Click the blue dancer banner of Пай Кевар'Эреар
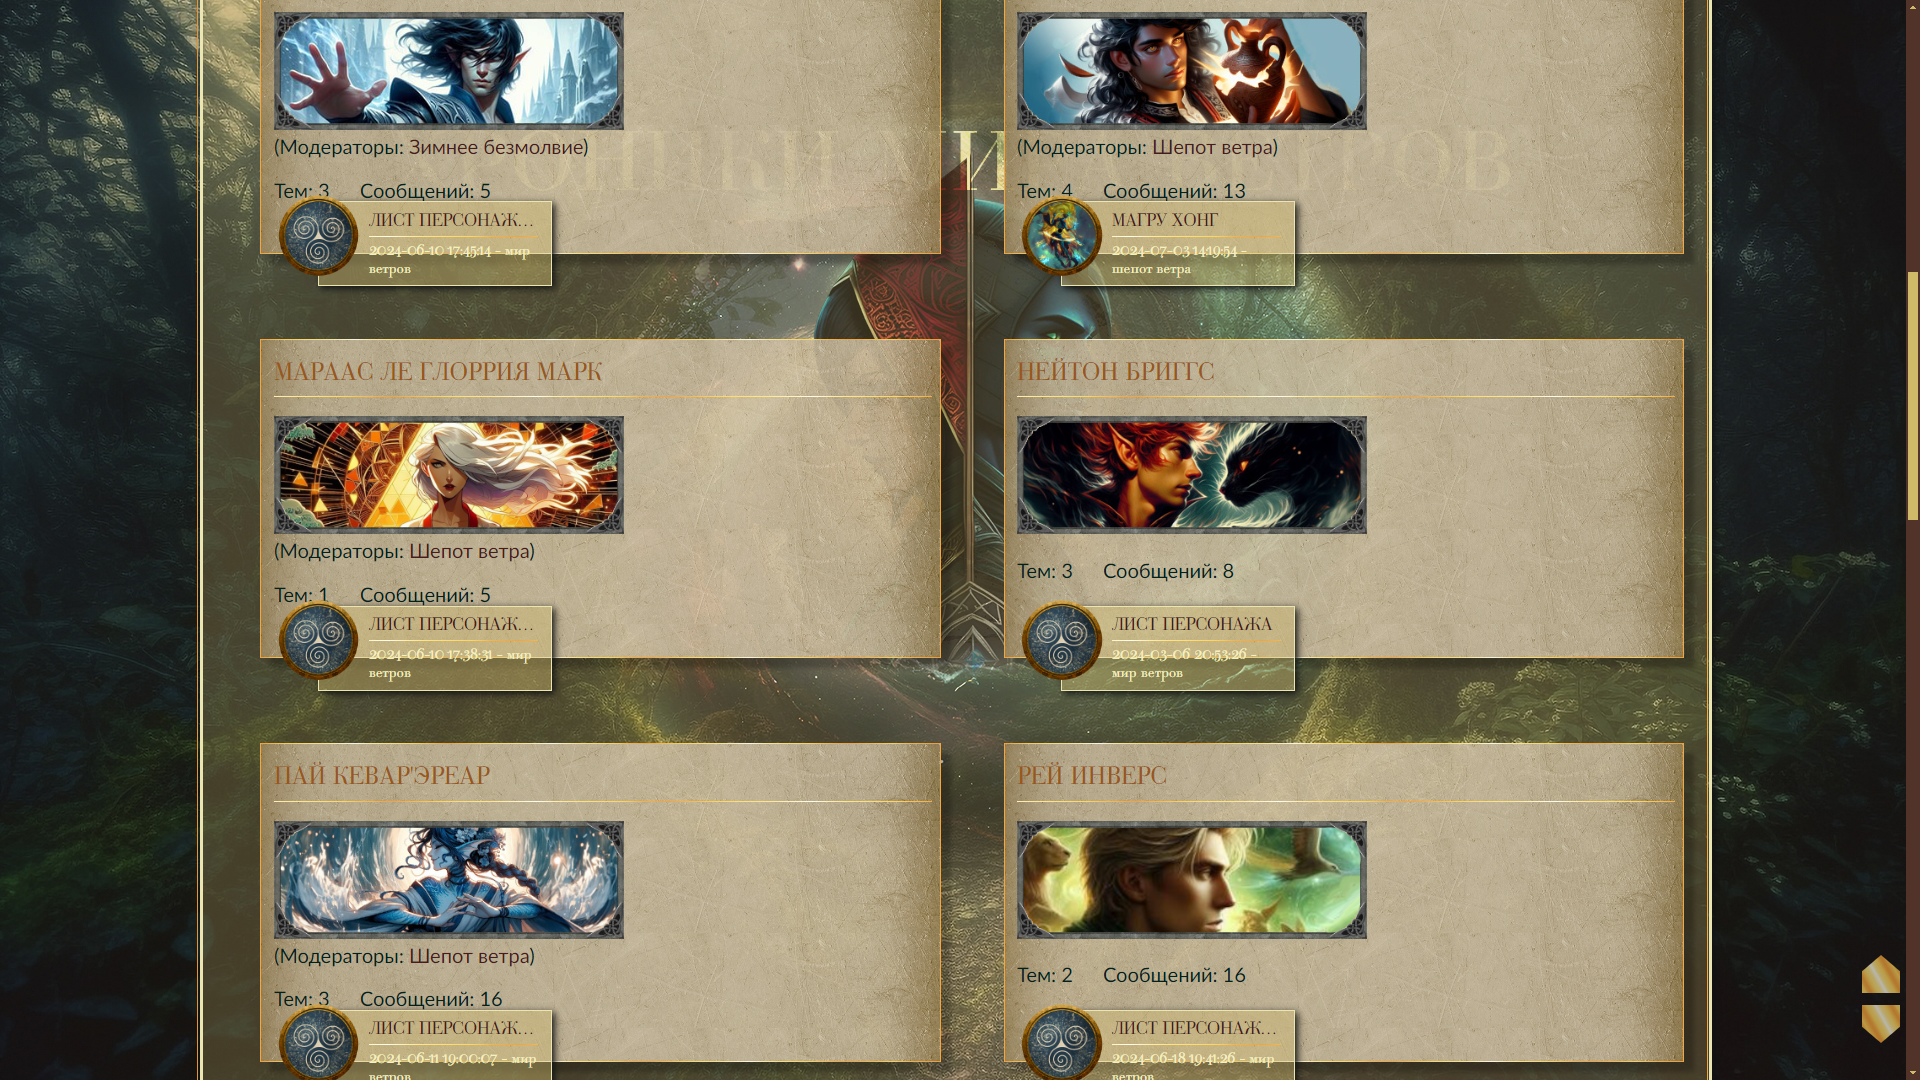 (449, 880)
